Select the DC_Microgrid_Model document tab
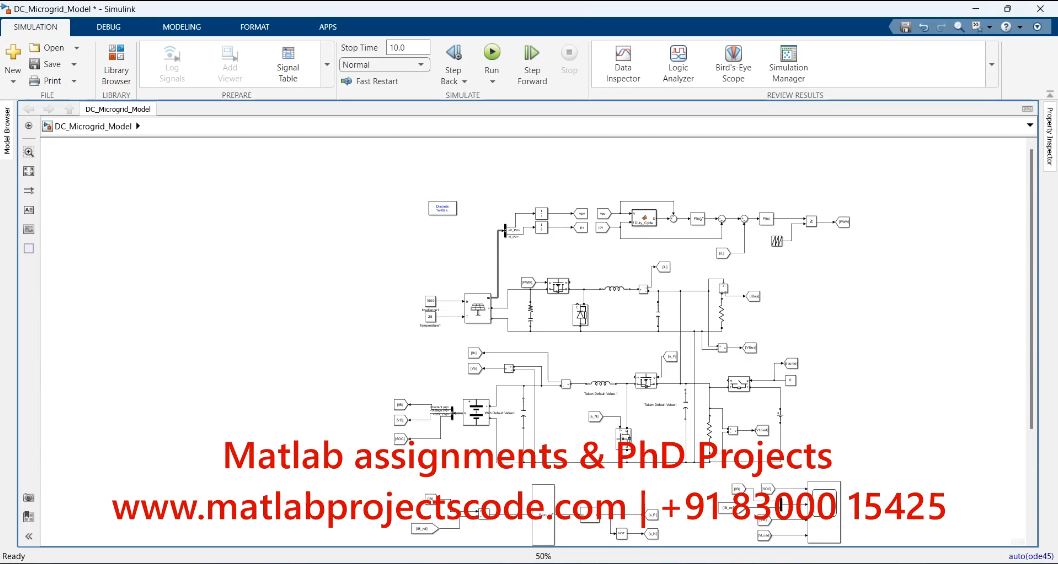The width and height of the screenshot is (1058, 564). (118, 109)
